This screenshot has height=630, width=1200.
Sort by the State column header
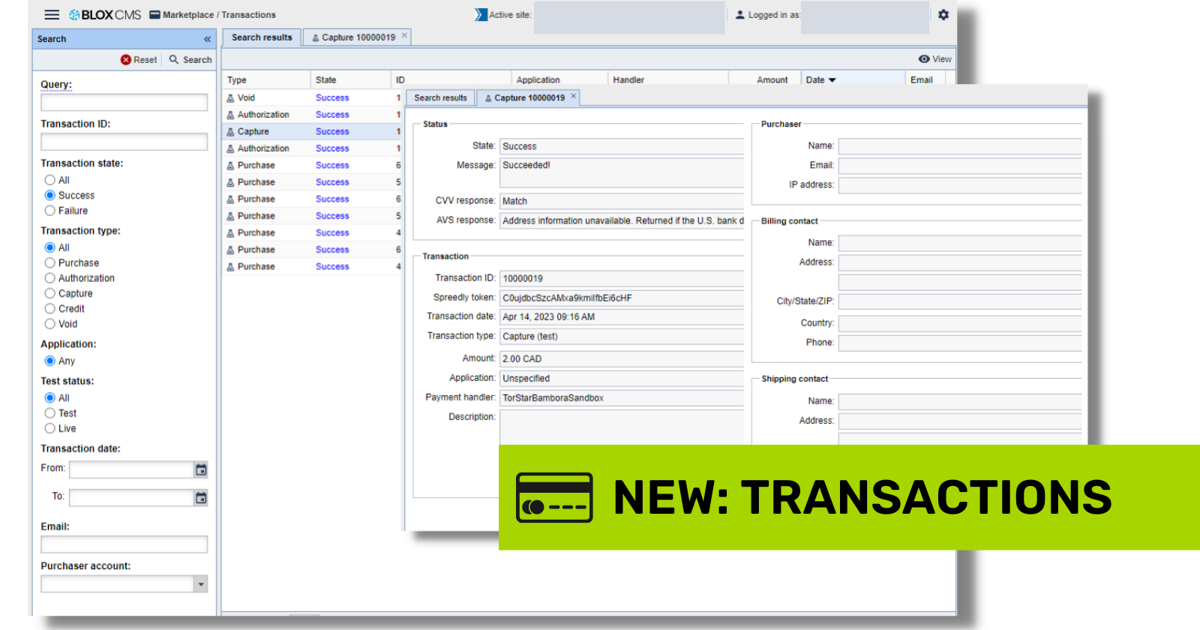click(350, 80)
